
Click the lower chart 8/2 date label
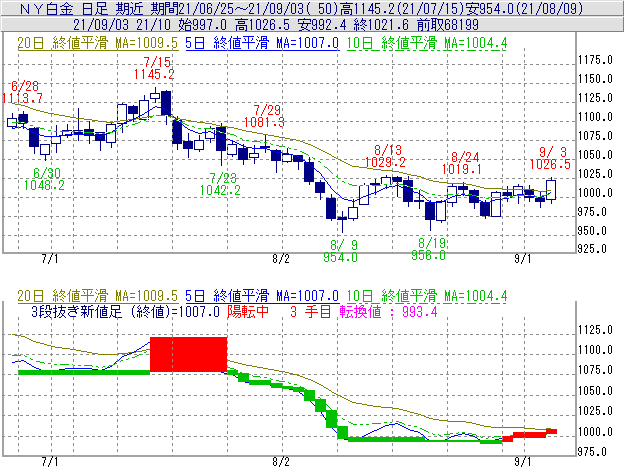(281, 462)
